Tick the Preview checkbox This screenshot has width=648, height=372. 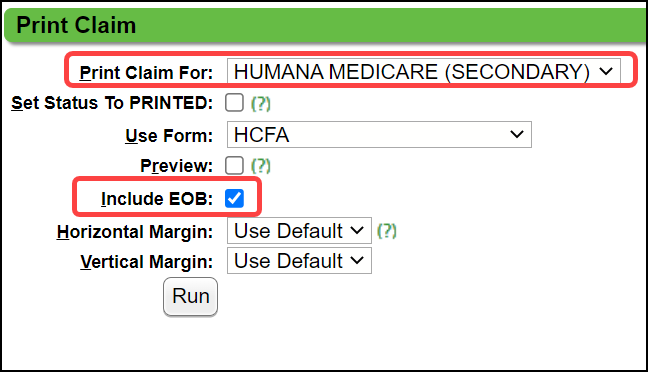coord(234,166)
